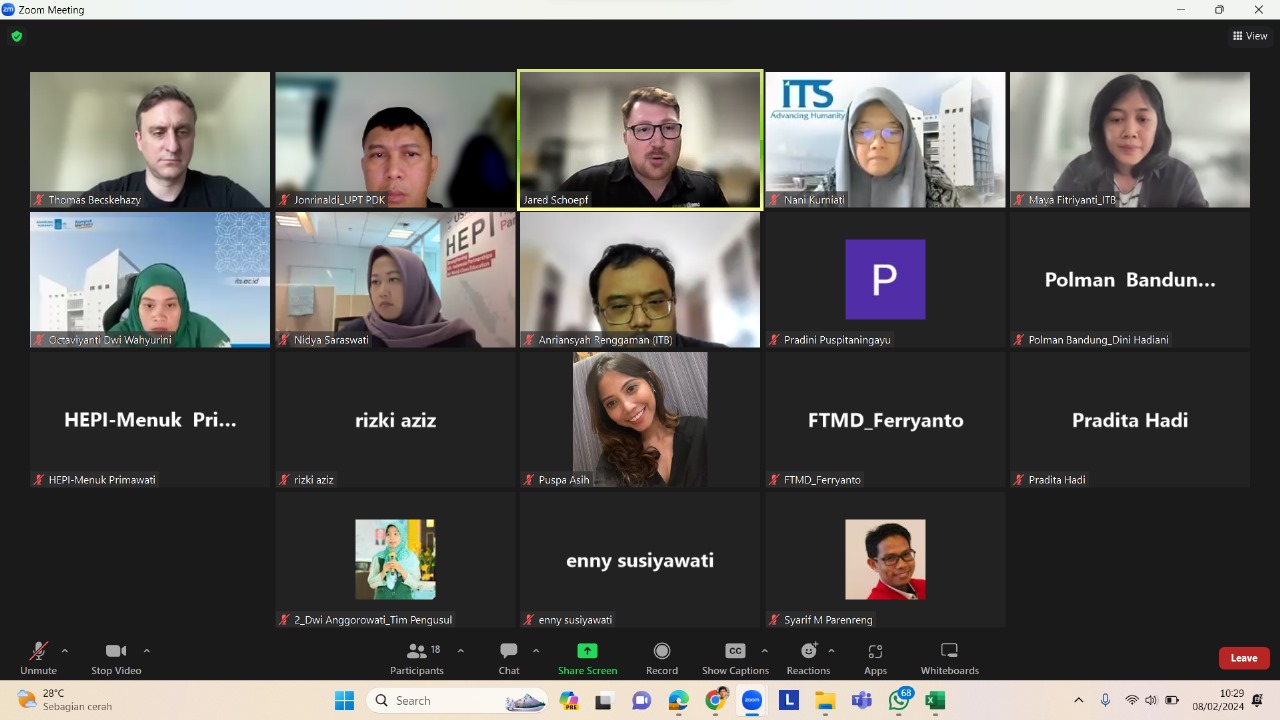Click 2_Dwi Anggorowati's profile picture

(x=395, y=559)
